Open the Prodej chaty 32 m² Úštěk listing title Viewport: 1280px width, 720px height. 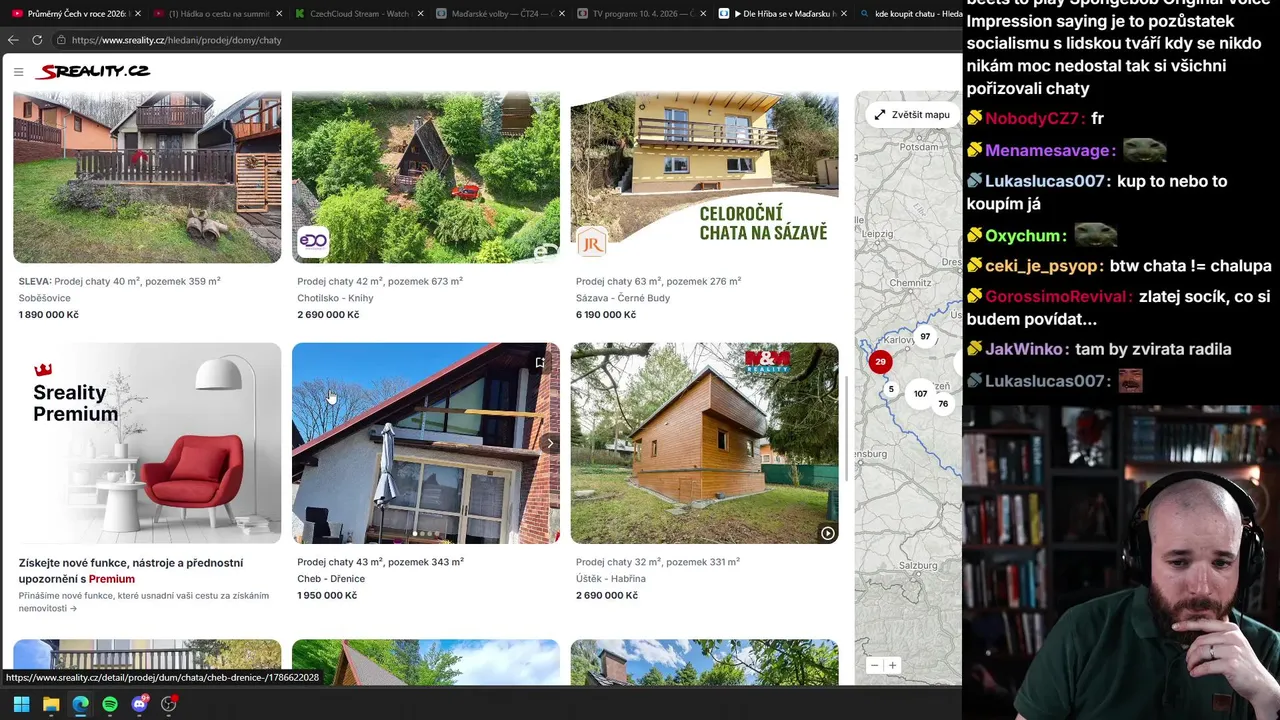pyautogui.click(x=657, y=562)
